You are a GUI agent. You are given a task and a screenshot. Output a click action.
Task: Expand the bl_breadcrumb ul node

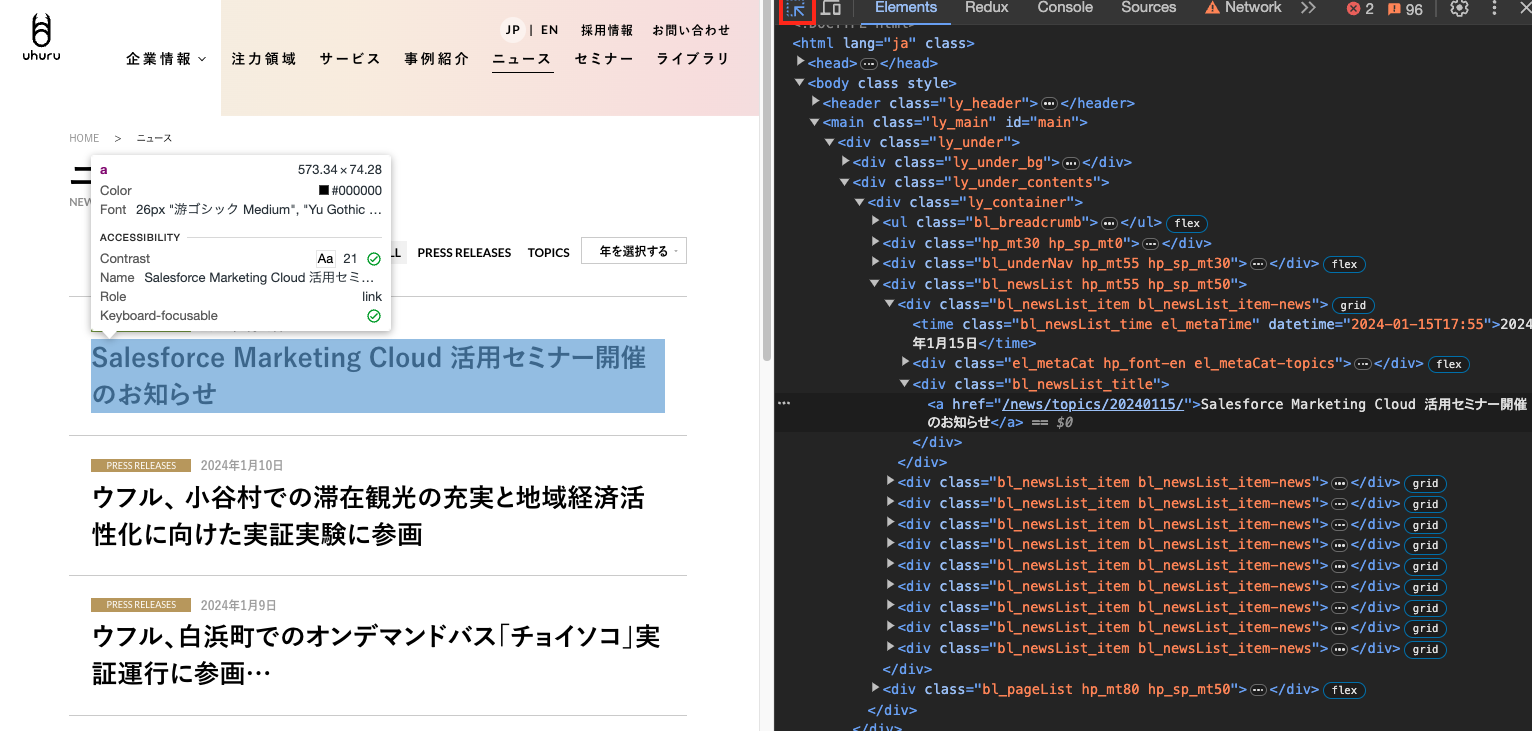(x=876, y=222)
